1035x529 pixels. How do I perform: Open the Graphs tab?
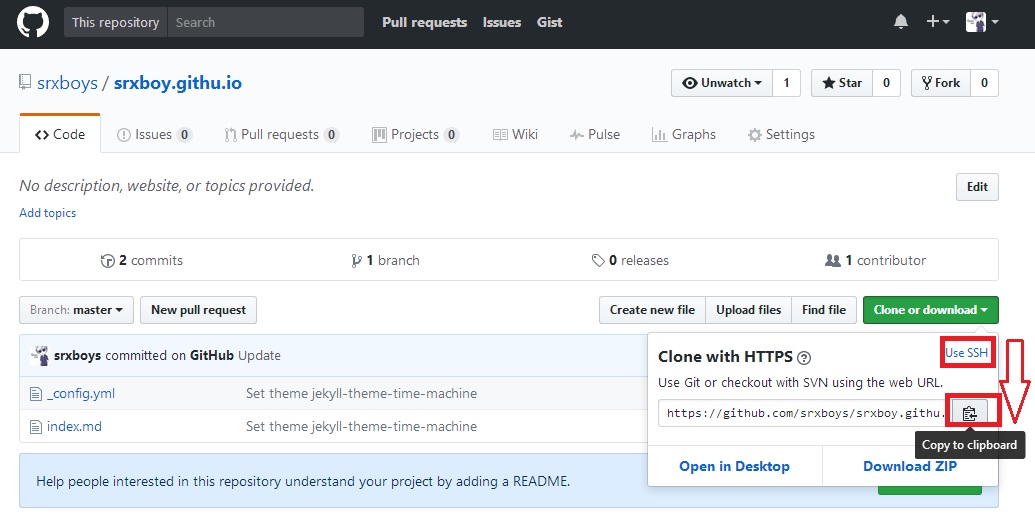(683, 135)
